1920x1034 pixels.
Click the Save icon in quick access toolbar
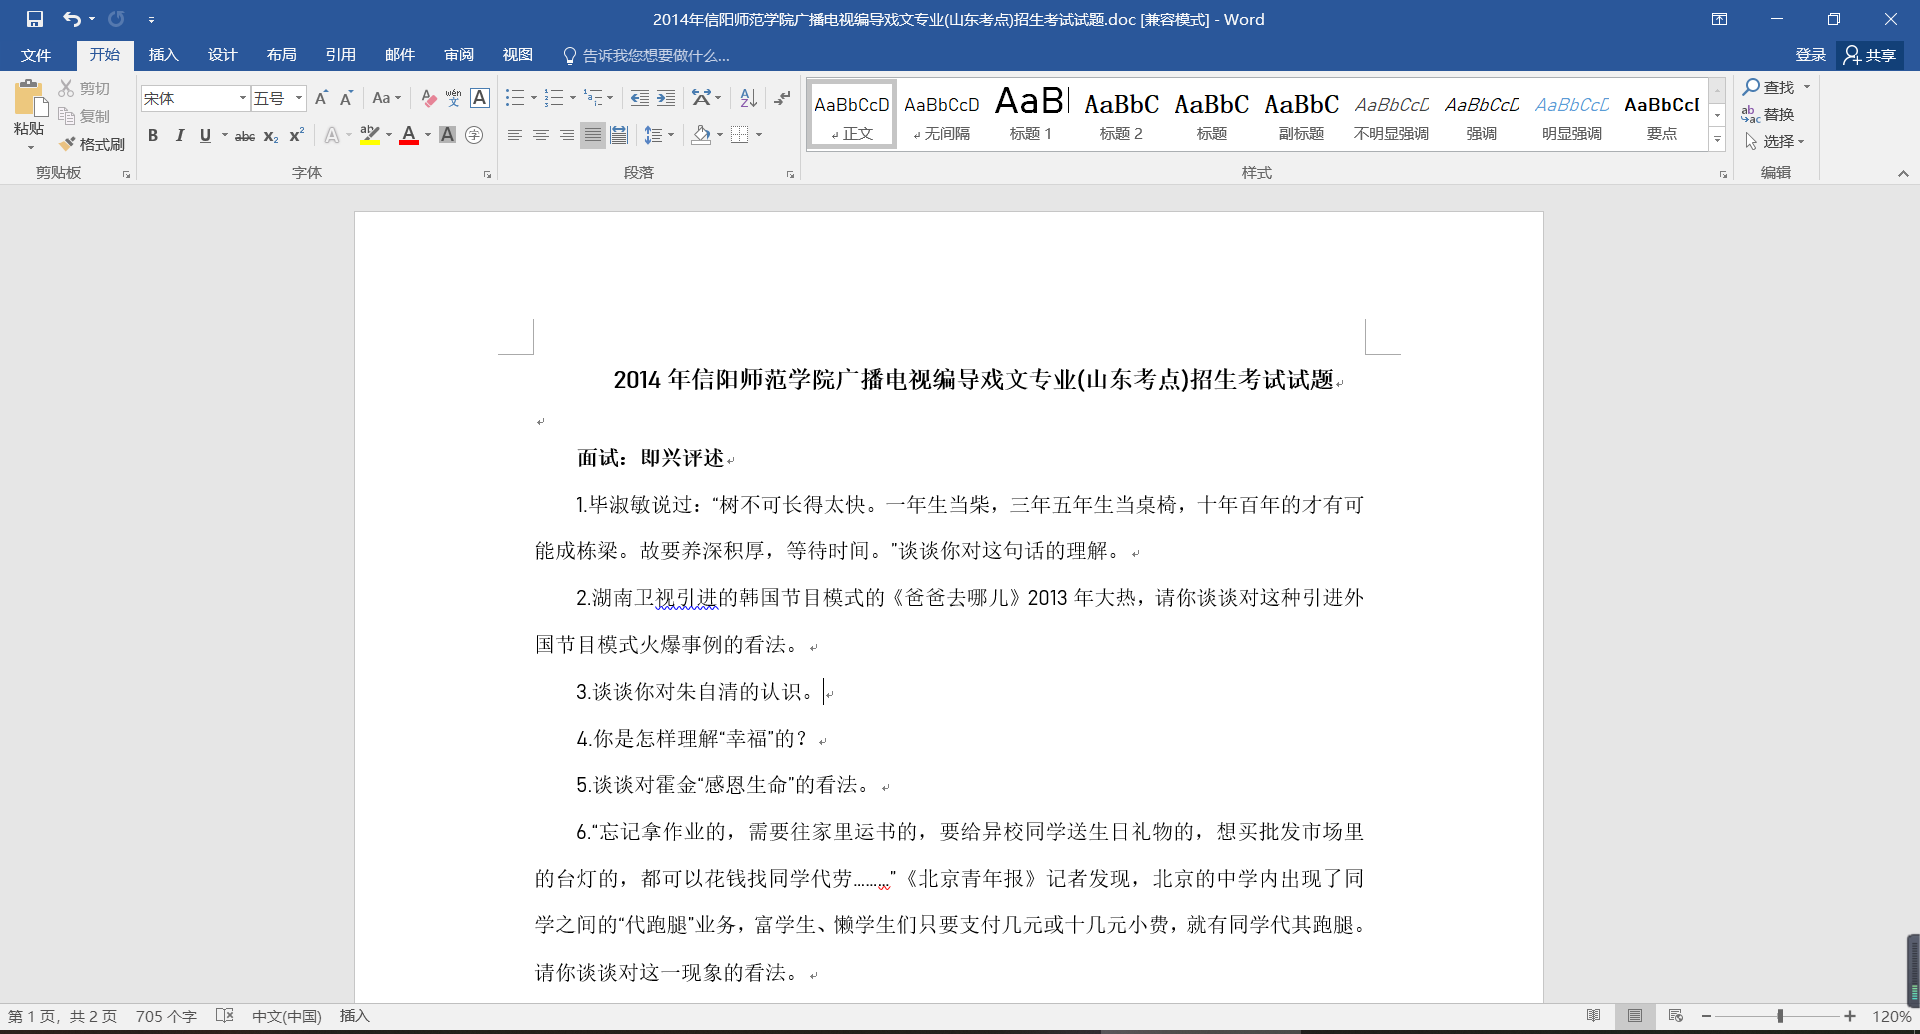coord(35,19)
